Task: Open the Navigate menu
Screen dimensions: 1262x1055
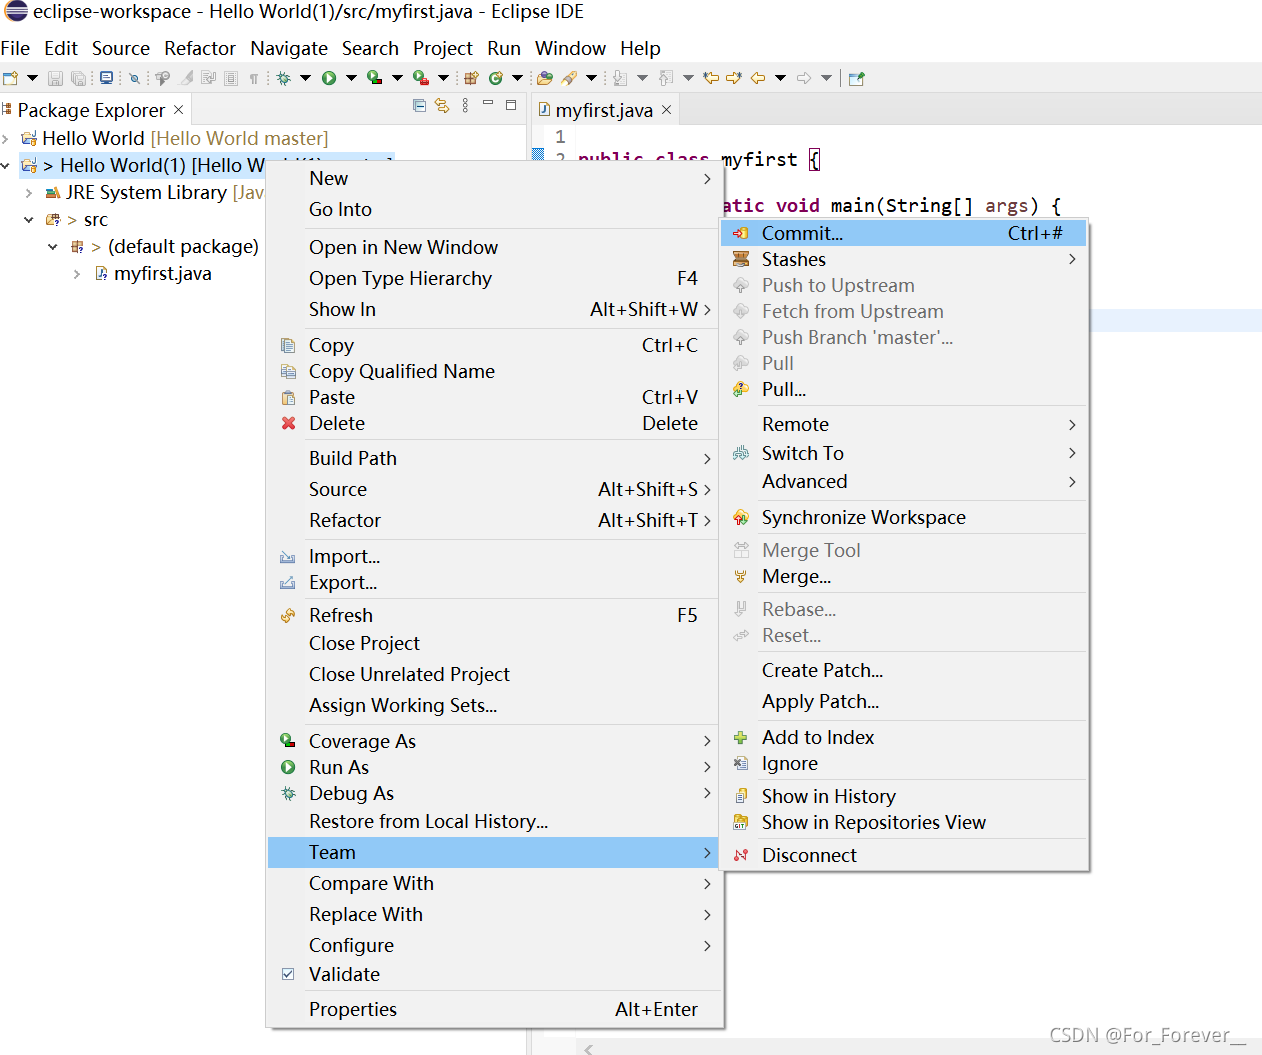Action: tap(289, 48)
